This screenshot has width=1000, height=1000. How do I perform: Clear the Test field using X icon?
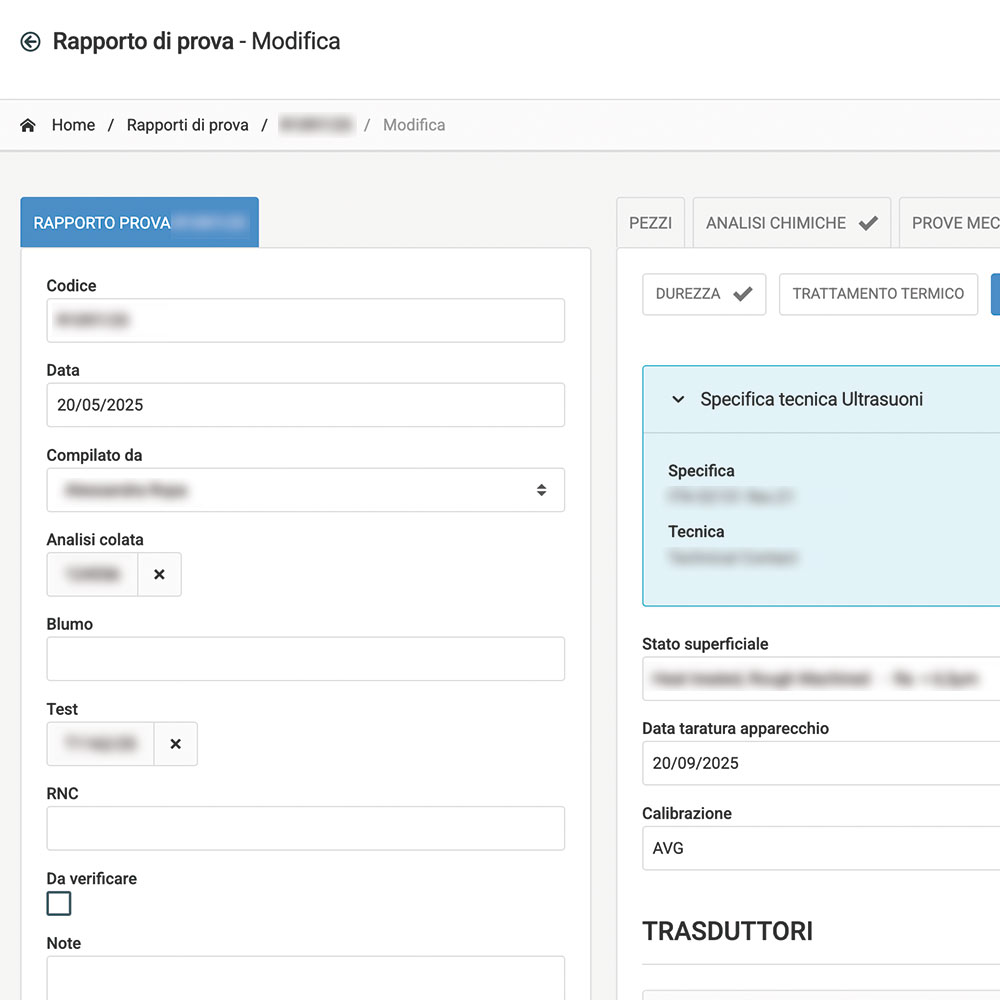pos(175,744)
